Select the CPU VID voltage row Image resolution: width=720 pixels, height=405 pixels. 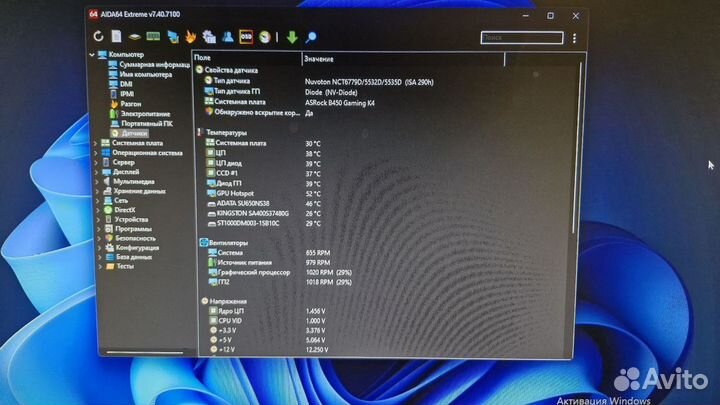[267, 321]
